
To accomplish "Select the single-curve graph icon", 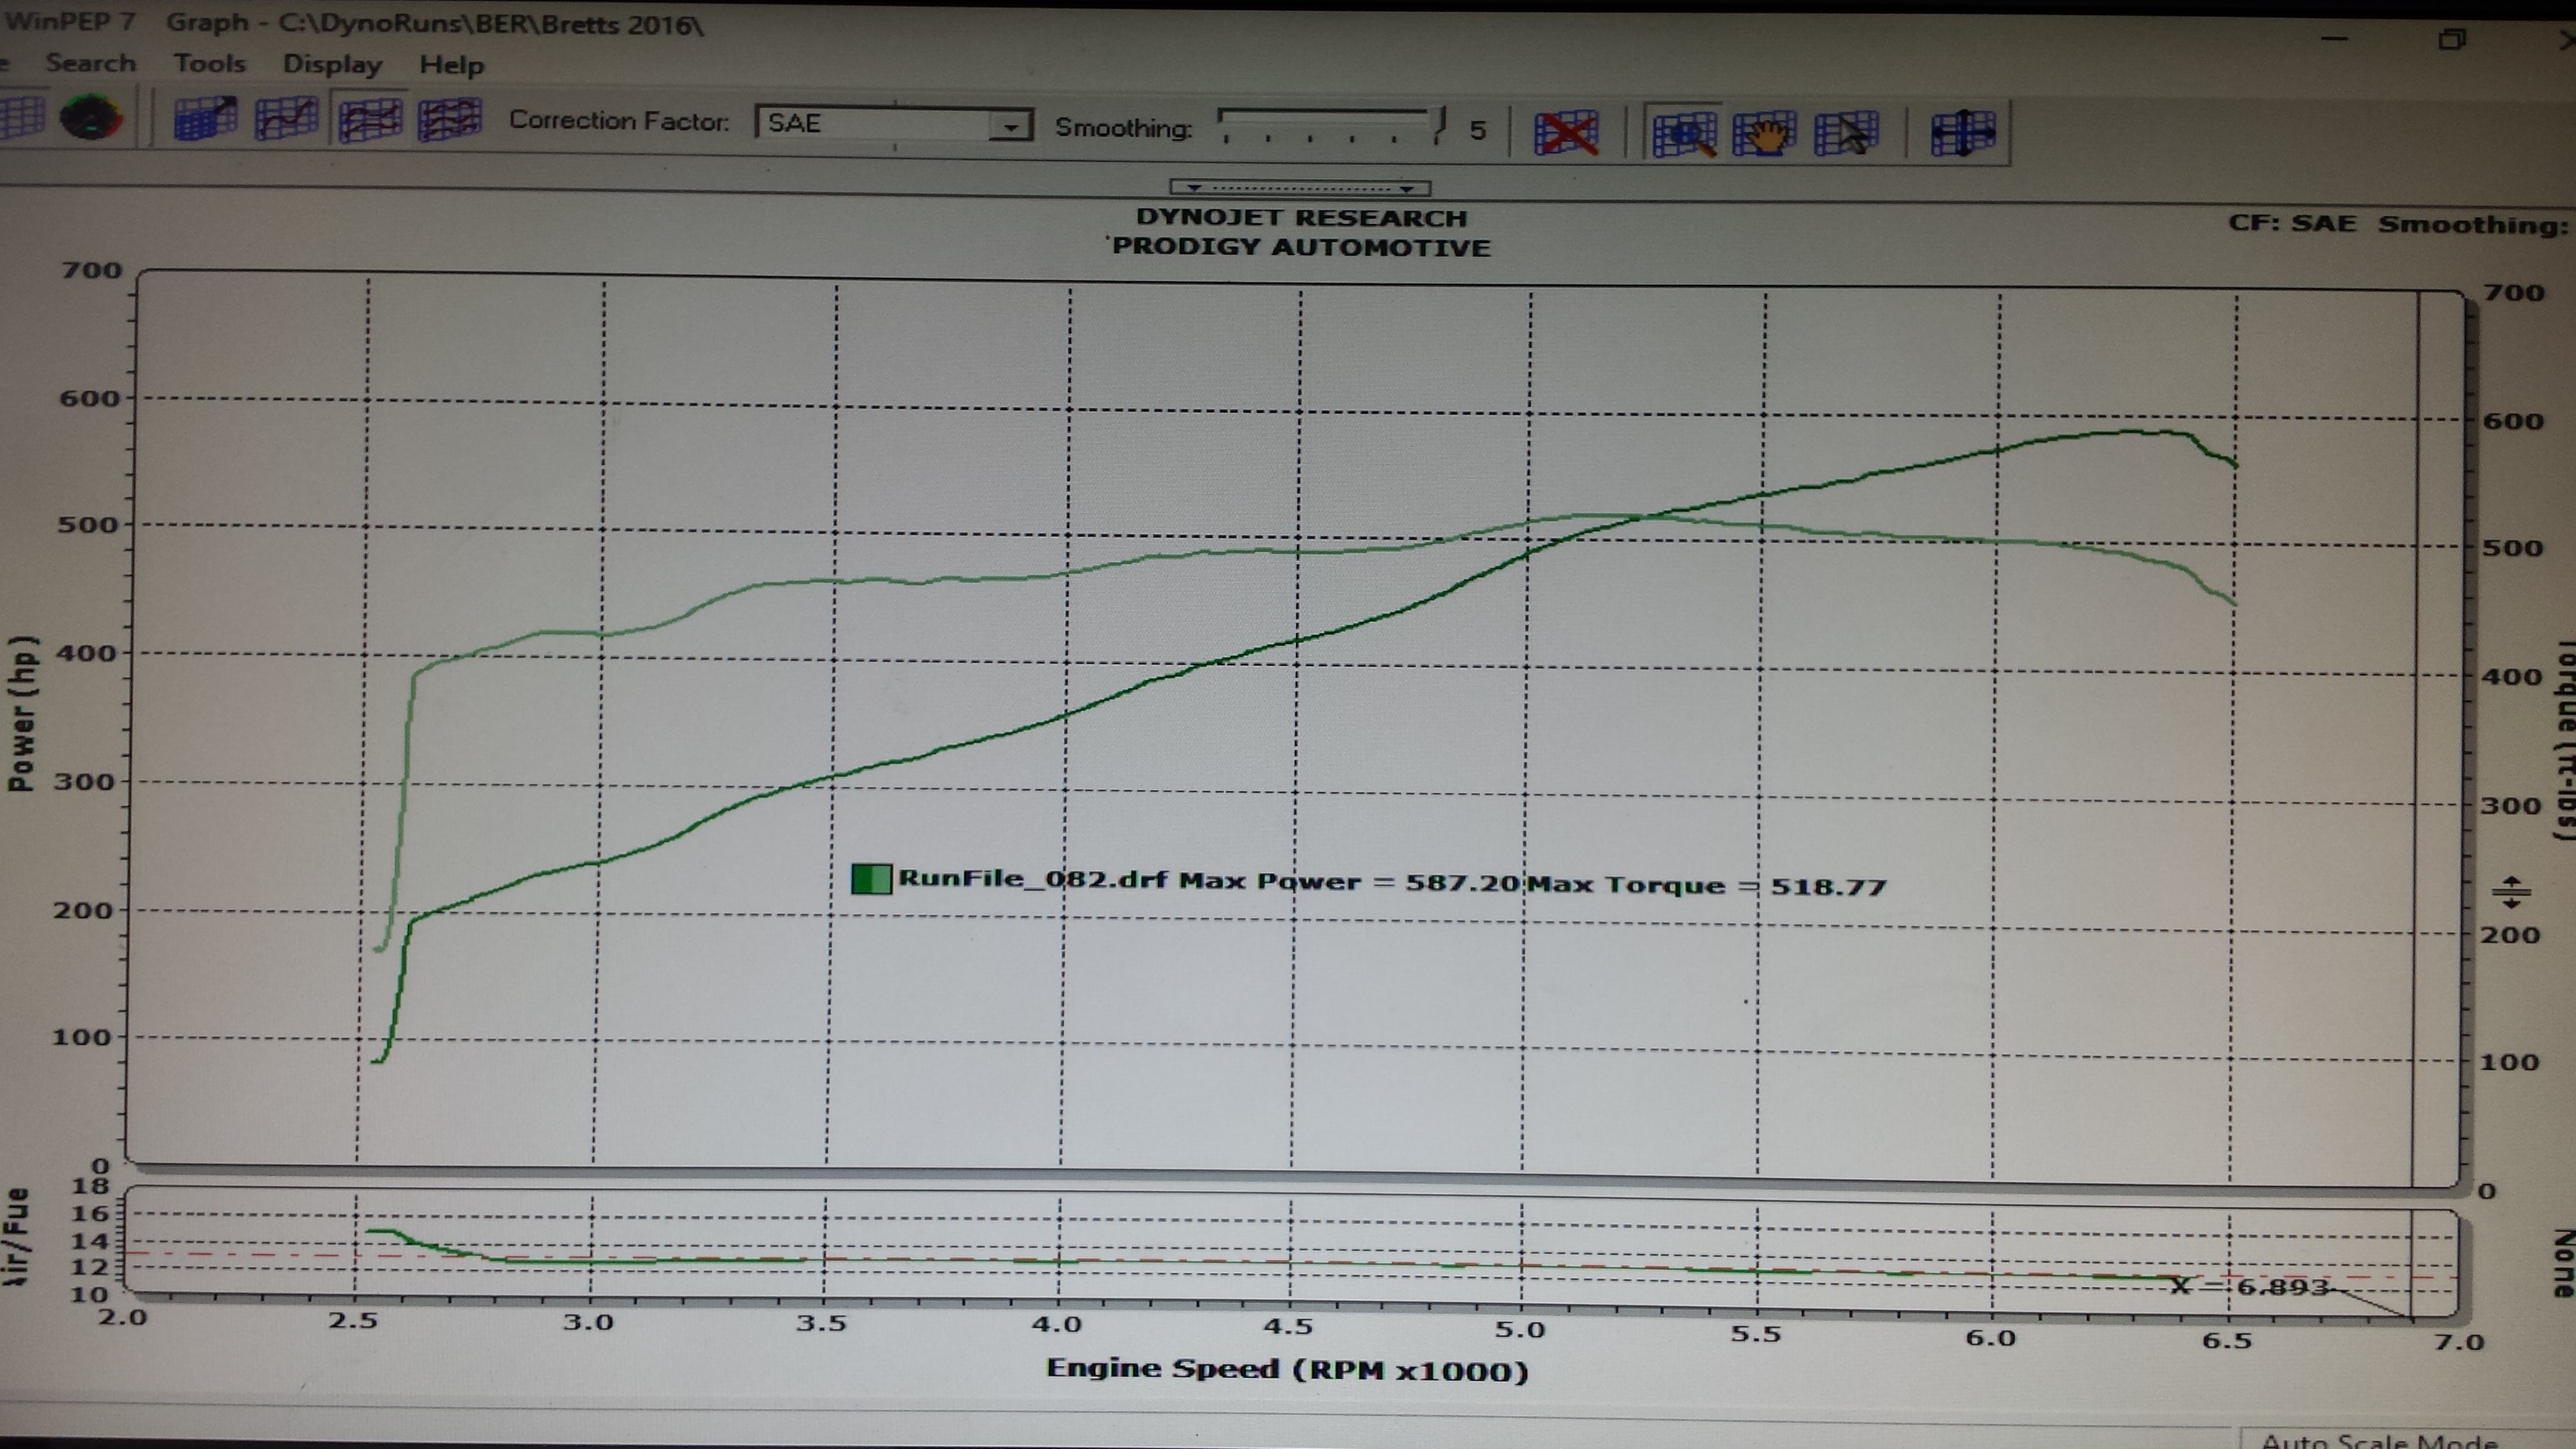I will click(x=287, y=120).
